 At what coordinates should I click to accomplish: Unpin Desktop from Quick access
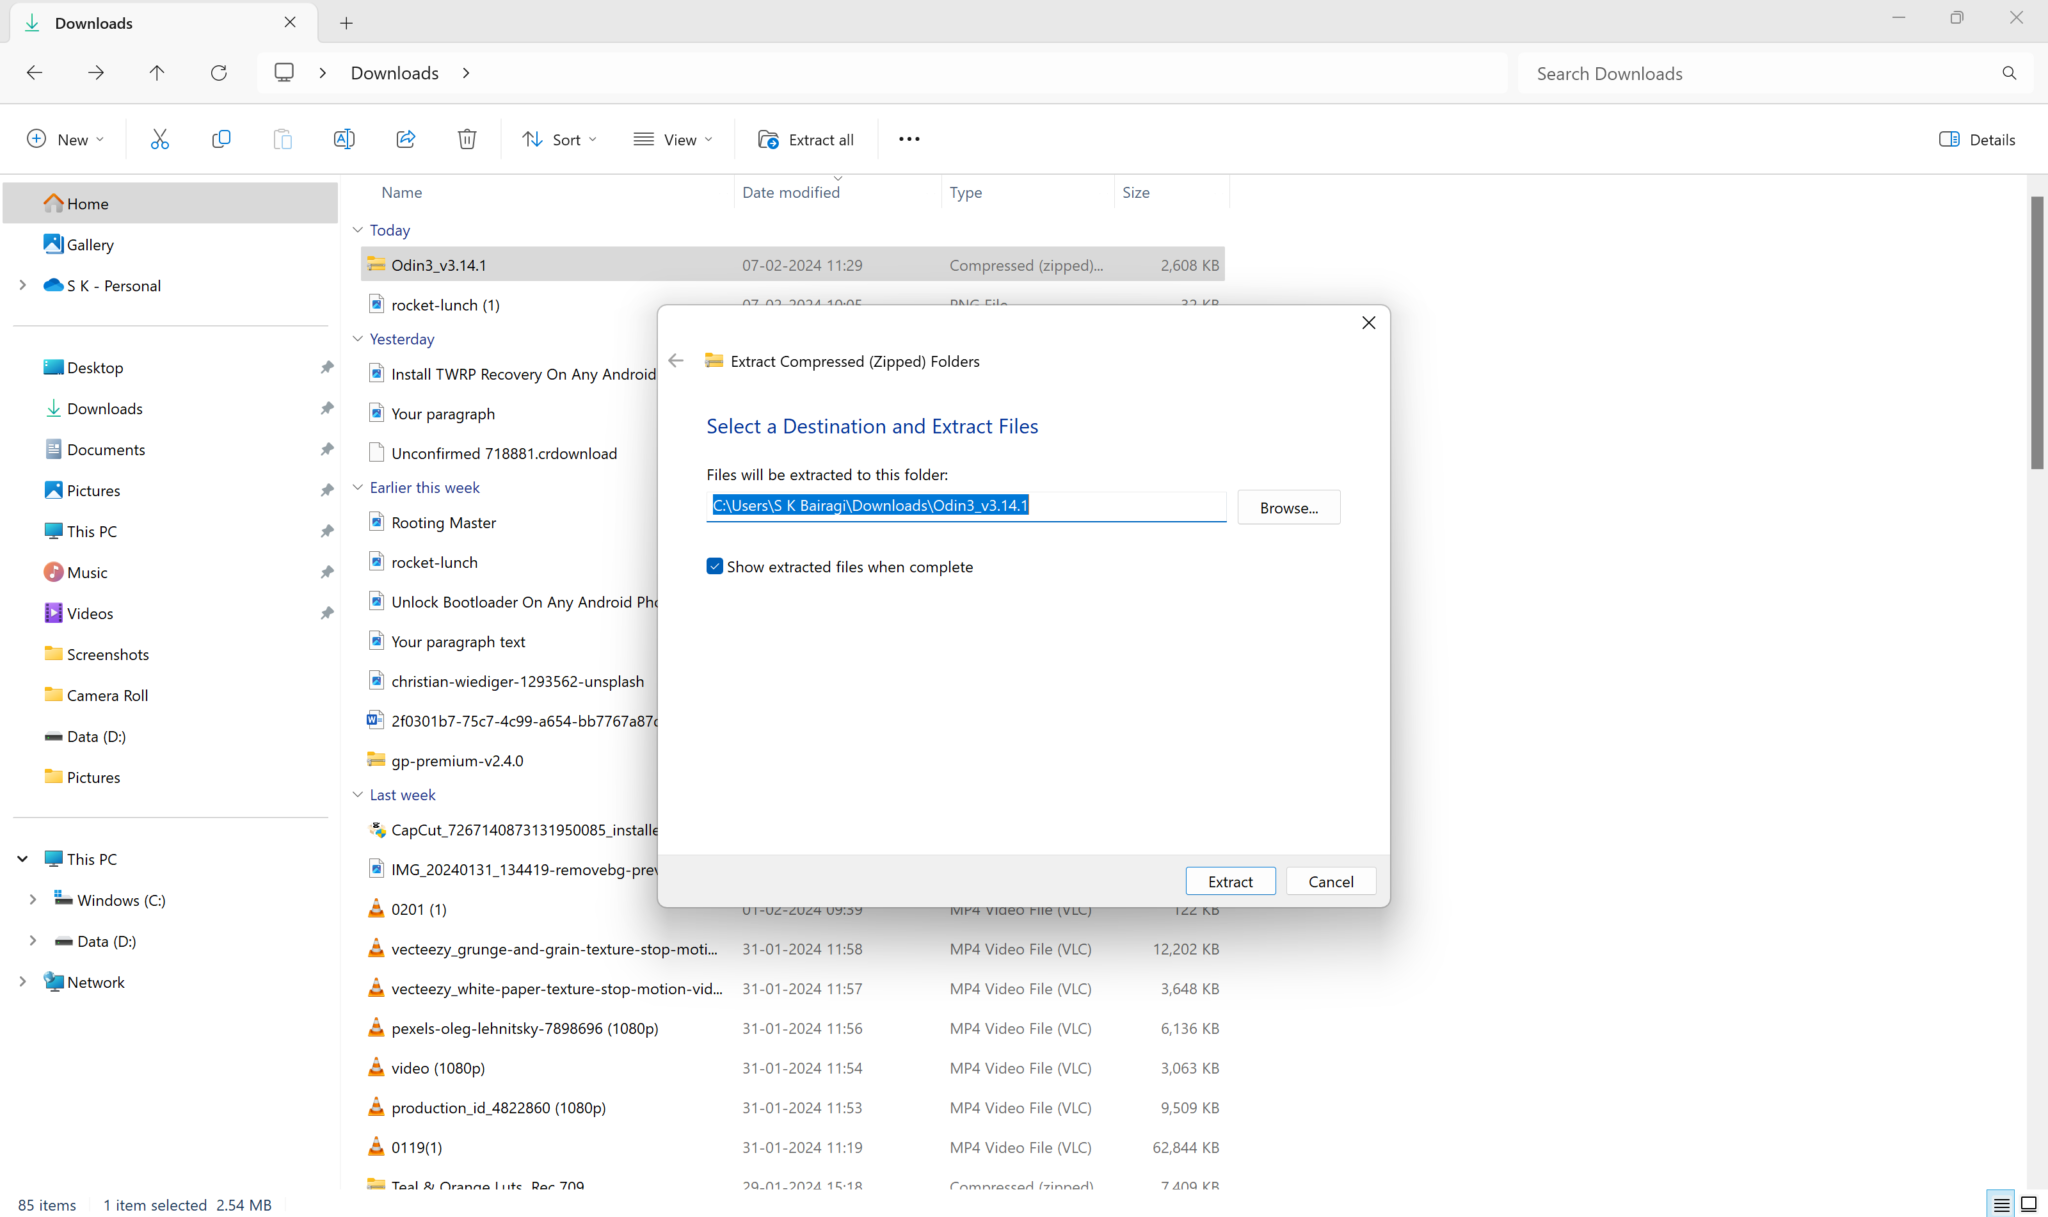327,367
